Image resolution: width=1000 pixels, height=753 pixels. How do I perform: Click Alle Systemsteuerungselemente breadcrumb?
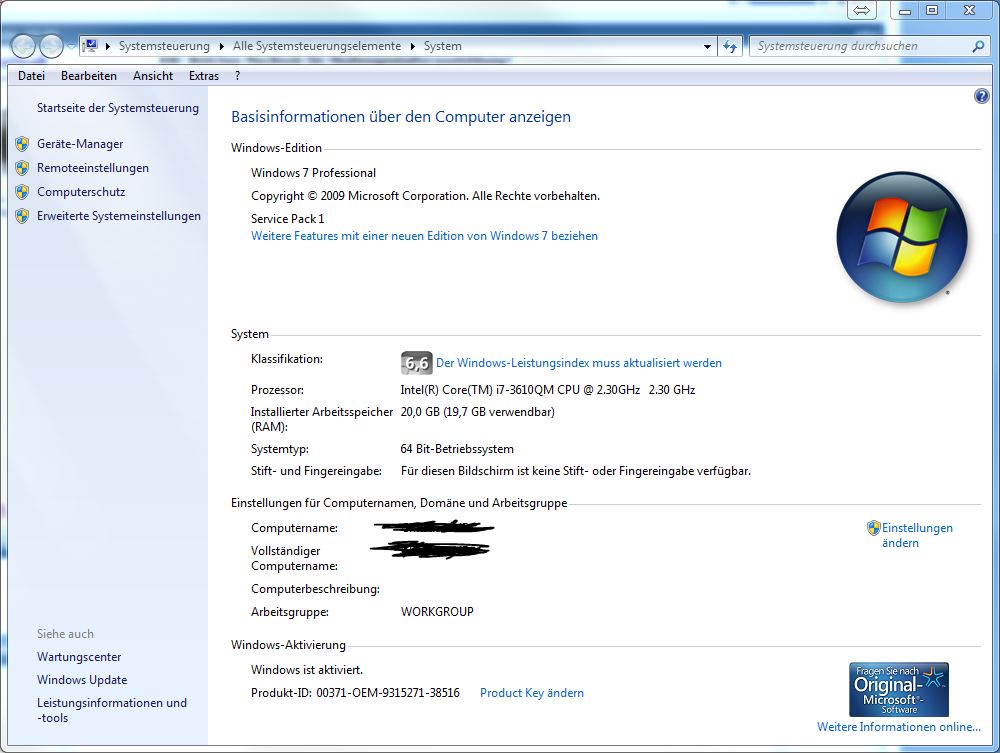(317, 46)
